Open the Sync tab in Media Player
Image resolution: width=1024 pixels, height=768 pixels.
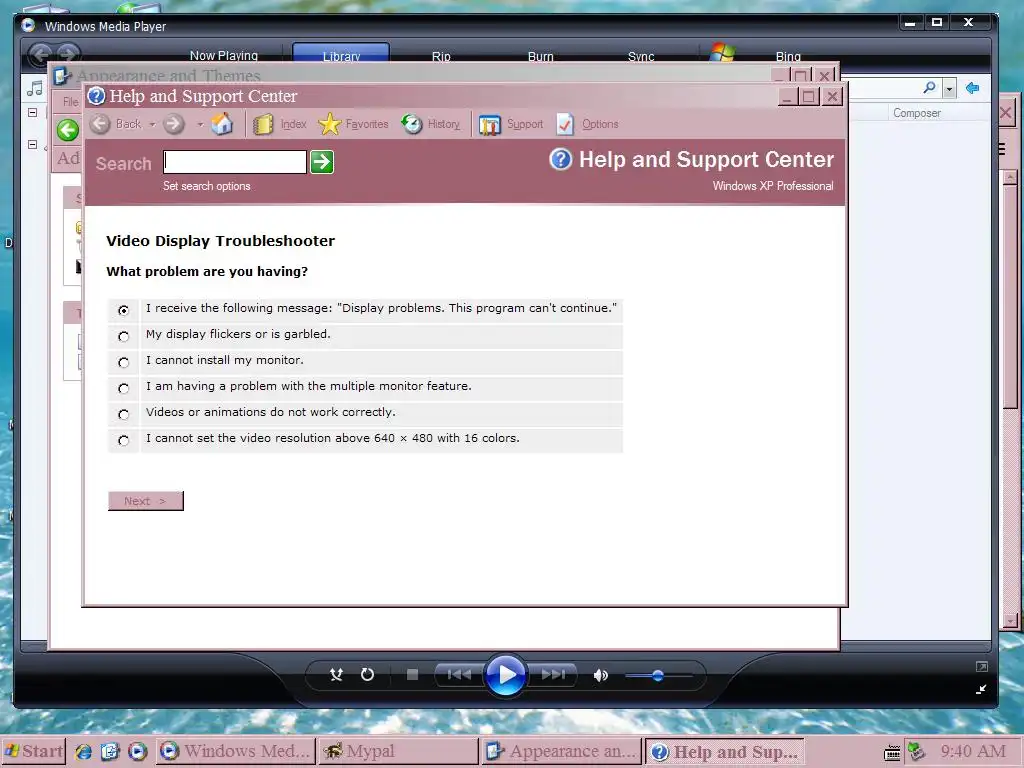(641, 56)
